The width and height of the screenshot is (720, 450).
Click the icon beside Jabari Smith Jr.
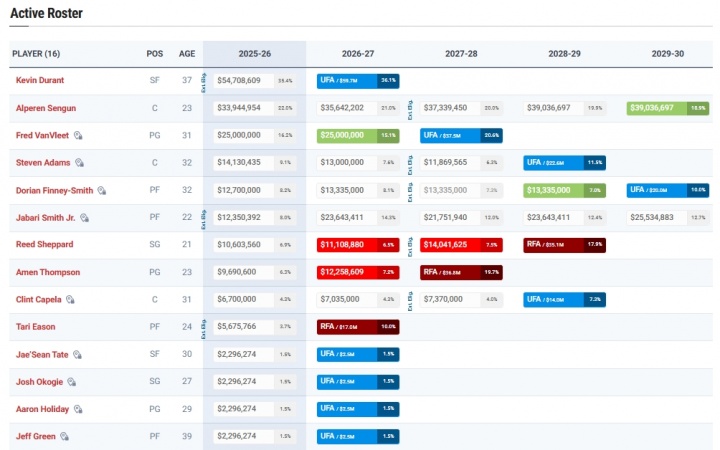pyautogui.click(x=85, y=217)
